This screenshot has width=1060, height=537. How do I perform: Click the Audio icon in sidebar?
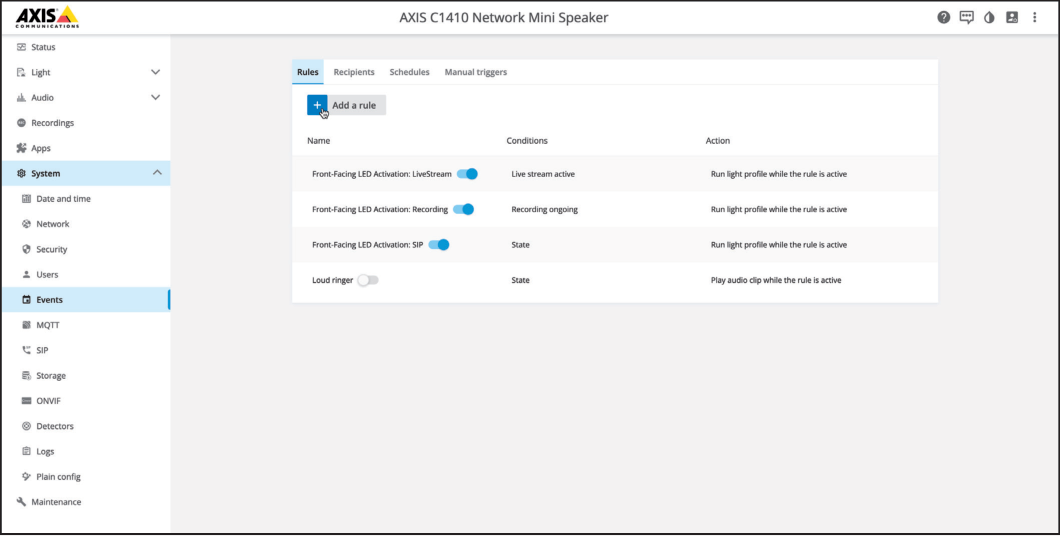coord(21,97)
